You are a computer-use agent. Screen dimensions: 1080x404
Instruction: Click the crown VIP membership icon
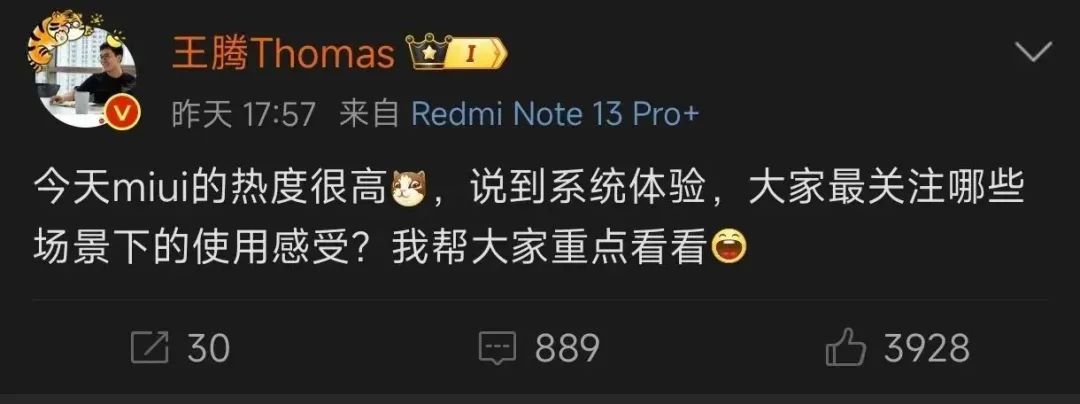428,54
